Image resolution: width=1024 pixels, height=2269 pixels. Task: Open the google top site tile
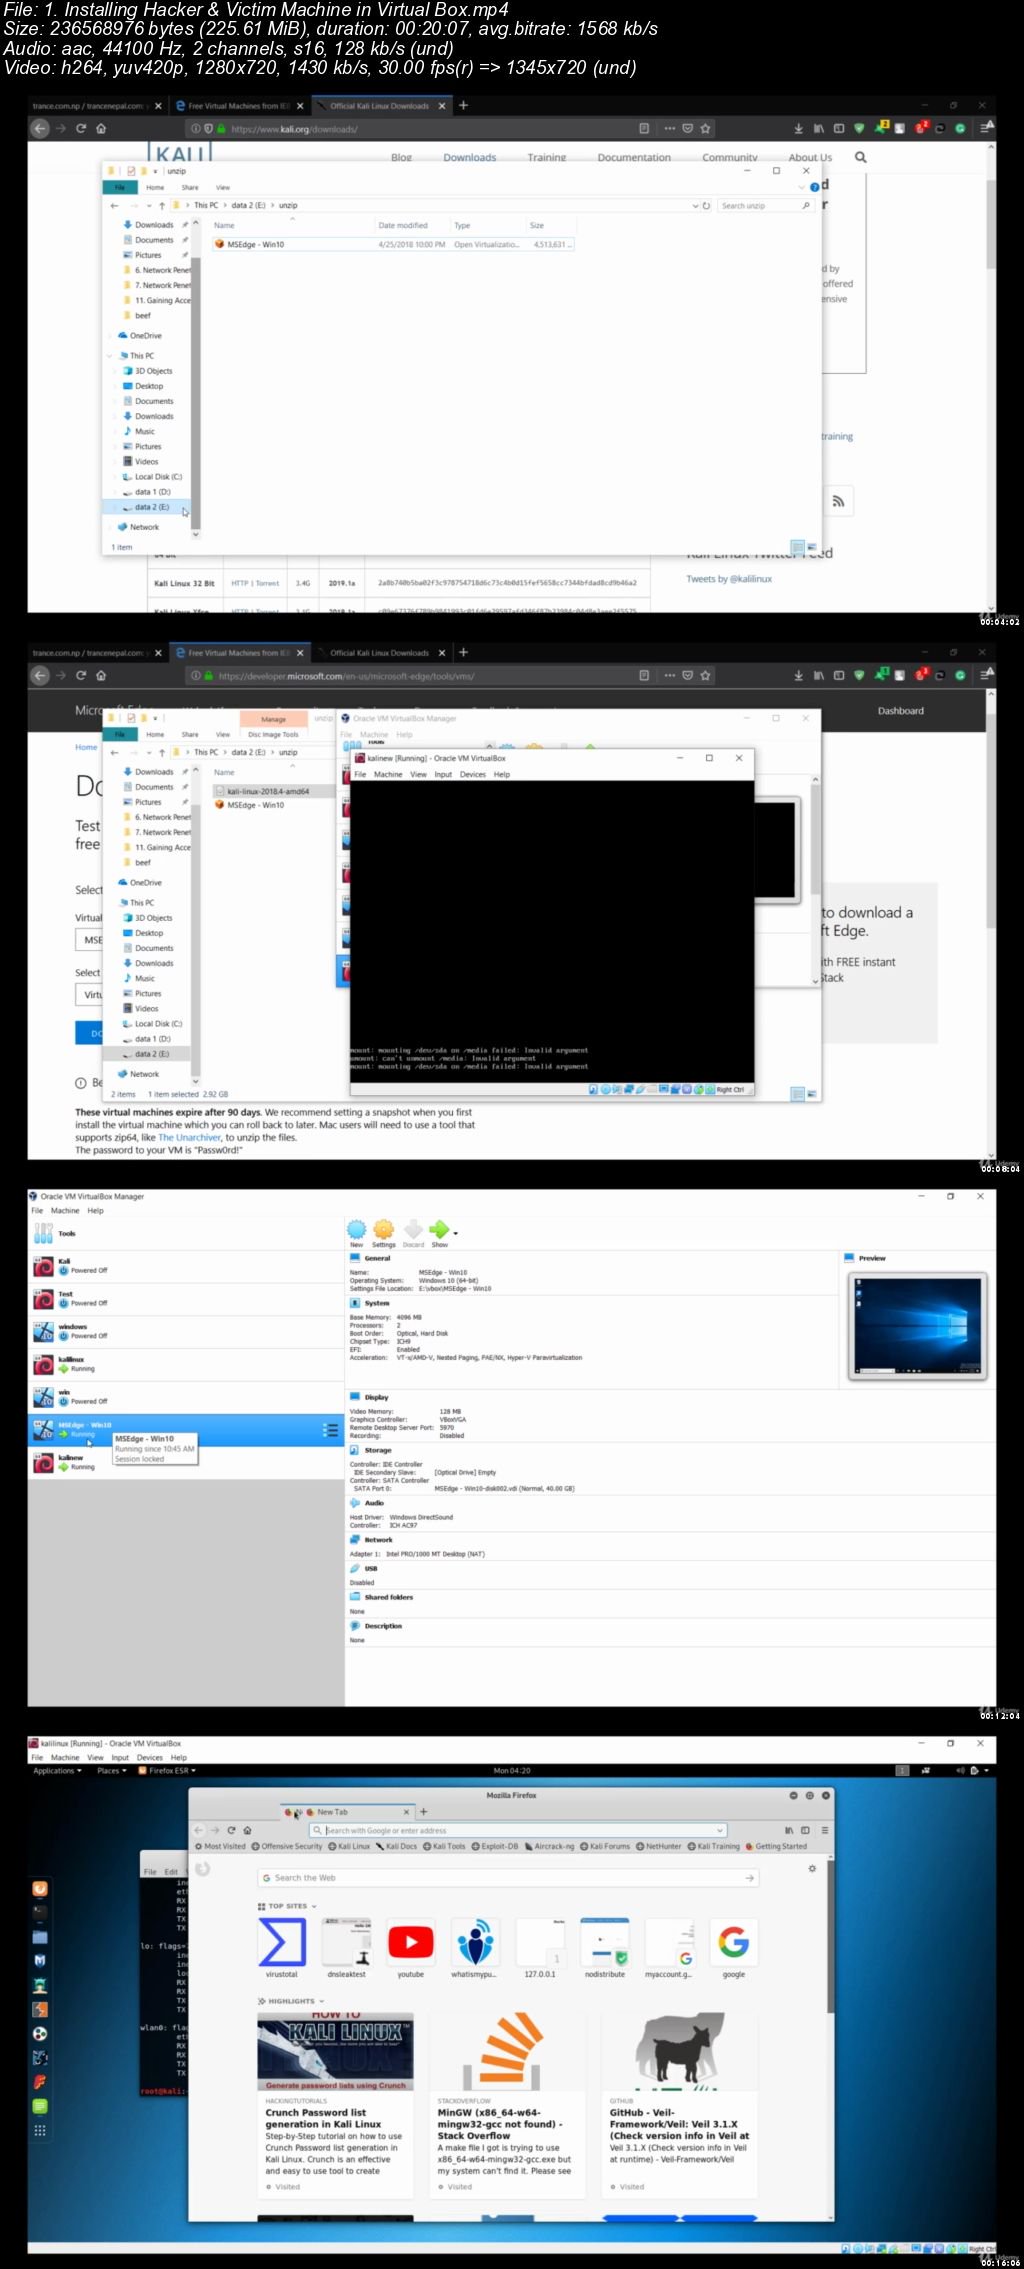click(734, 1947)
